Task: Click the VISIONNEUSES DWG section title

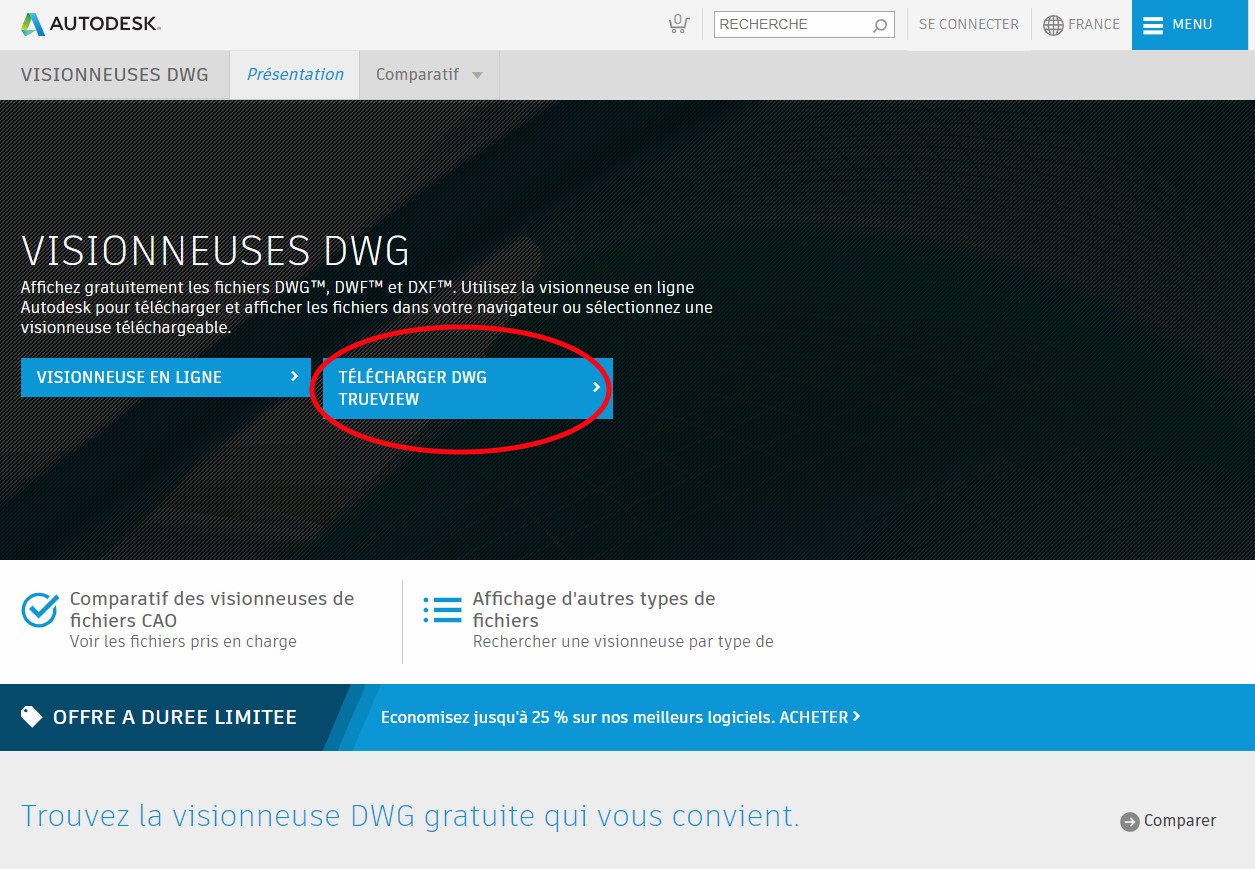Action: 115,75
